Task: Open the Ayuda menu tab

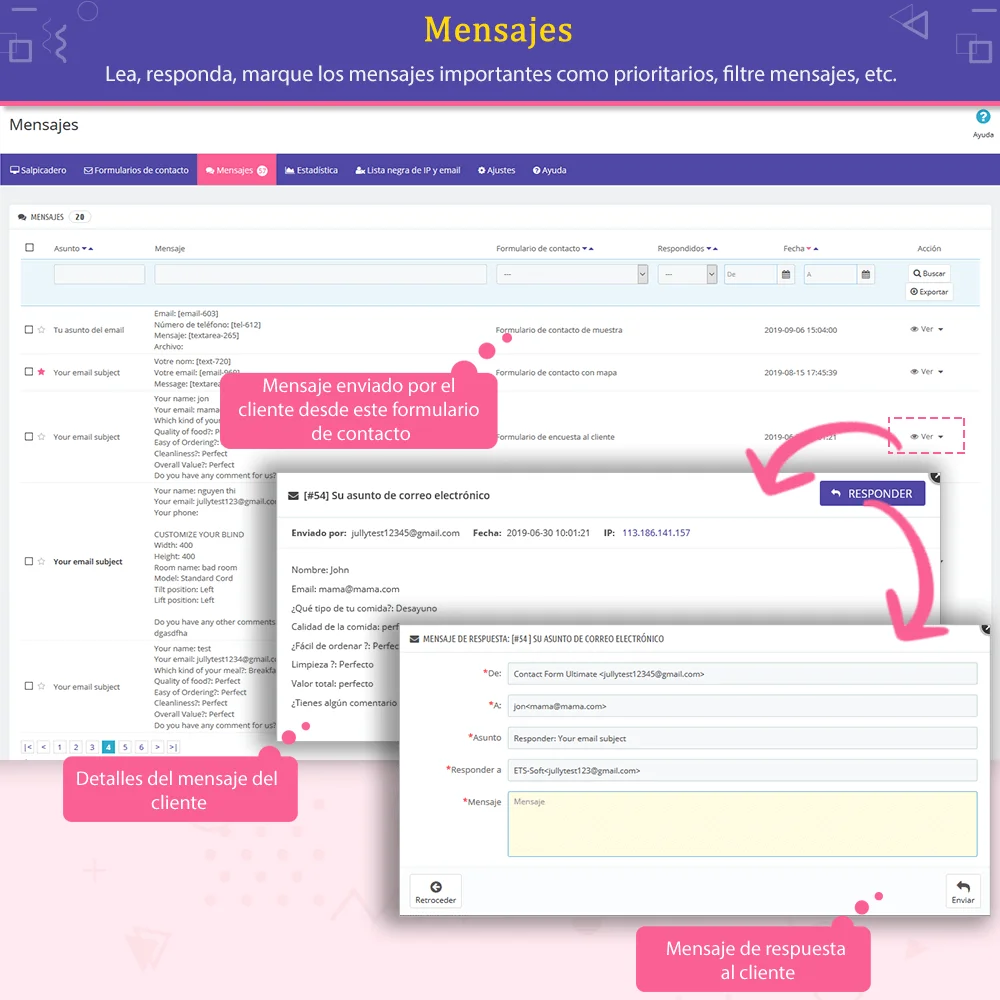Action: [549, 170]
